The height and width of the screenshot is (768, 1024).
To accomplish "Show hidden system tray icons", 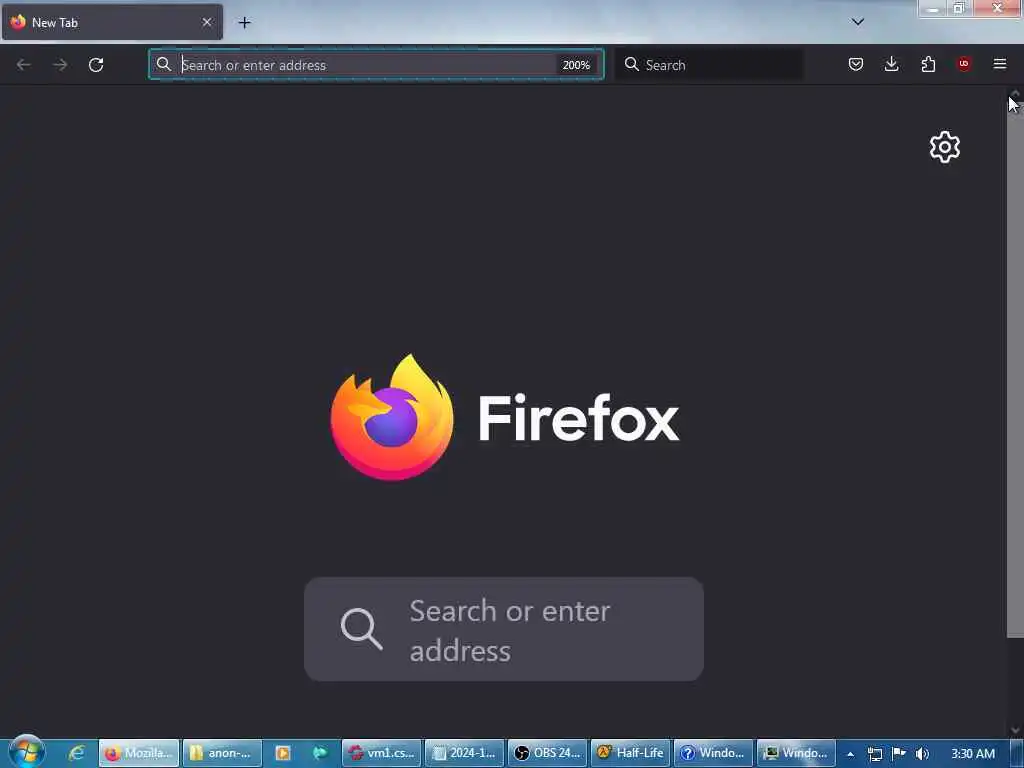I will 850,754.
